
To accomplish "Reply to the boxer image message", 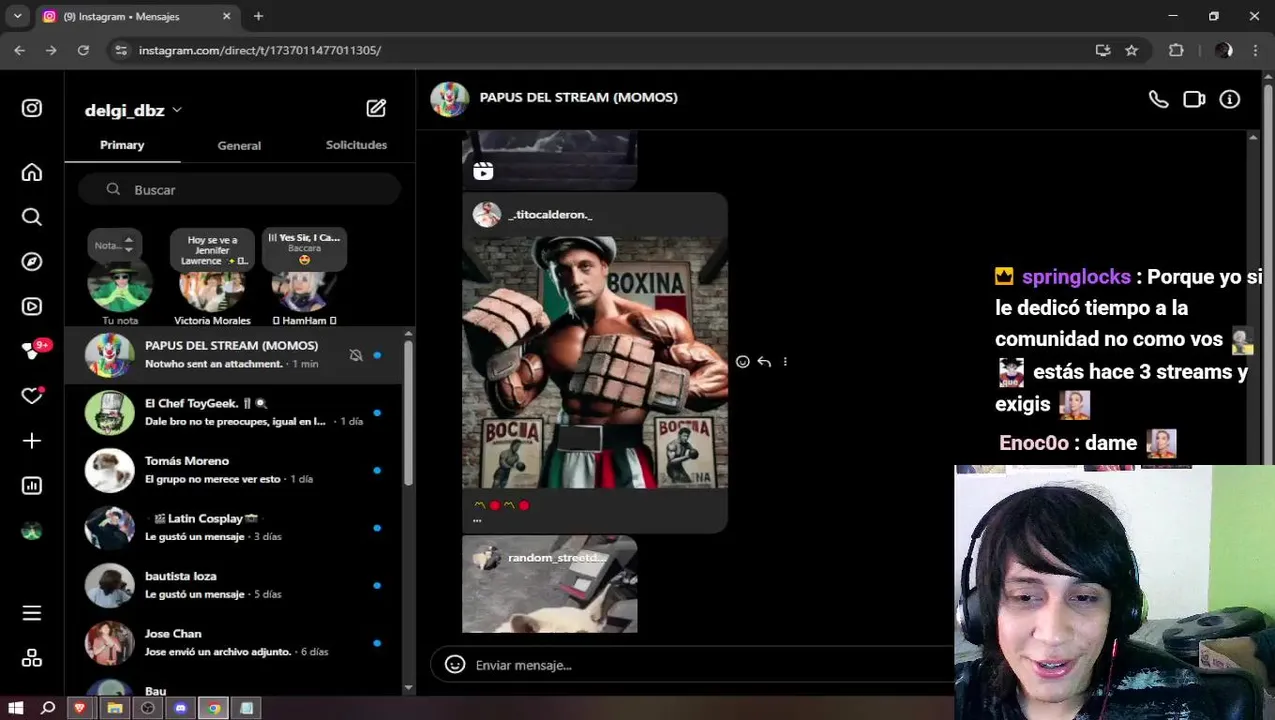I will (x=764, y=362).
